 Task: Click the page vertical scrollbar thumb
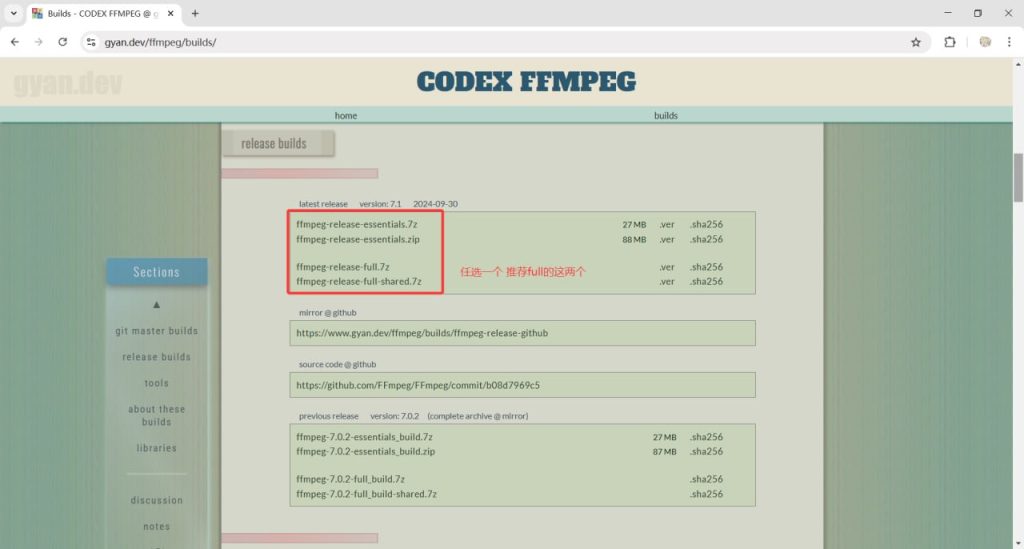click(x=1017, y=178)
